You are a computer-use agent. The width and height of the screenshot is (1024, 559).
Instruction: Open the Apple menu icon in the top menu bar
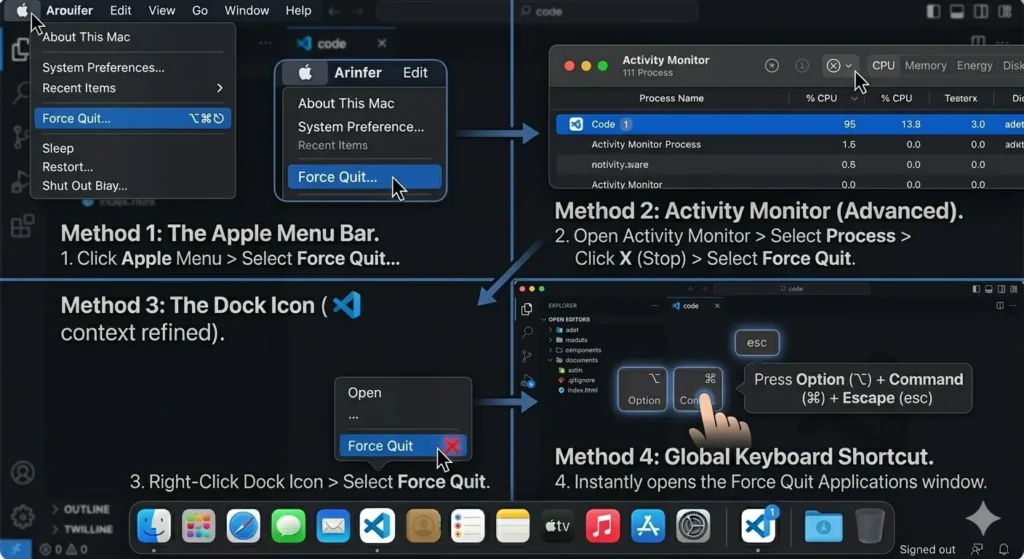[x=22, y=10]
